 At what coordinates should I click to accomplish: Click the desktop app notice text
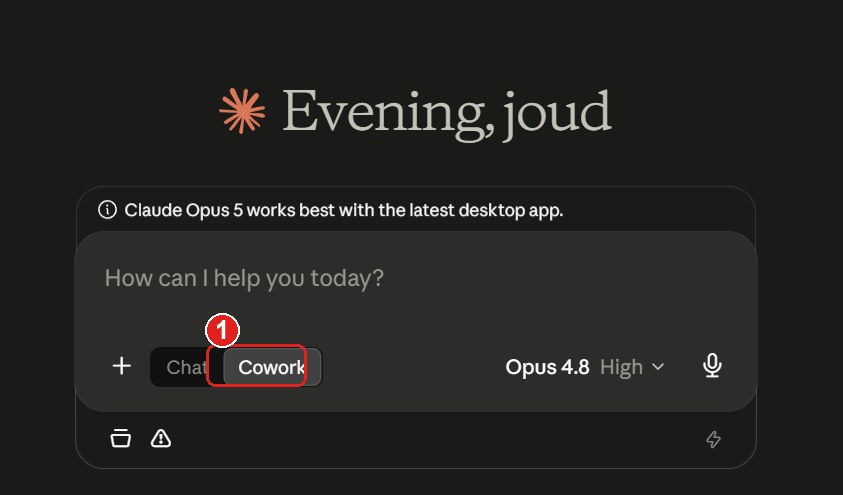(x=344, y=210)
